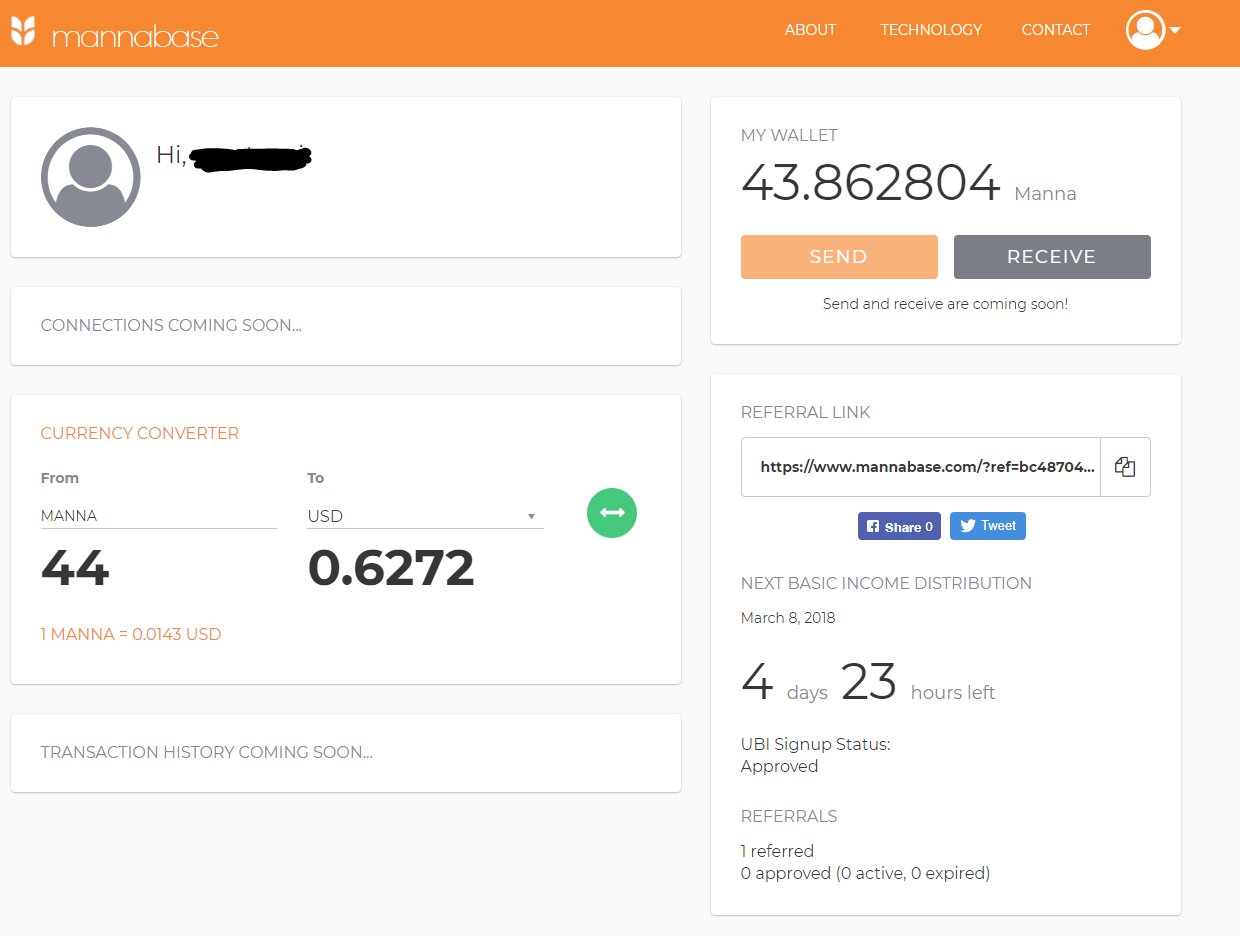Click Send and receive are coming soon note
The image size is (1240, 936).
tap(945, 303)
